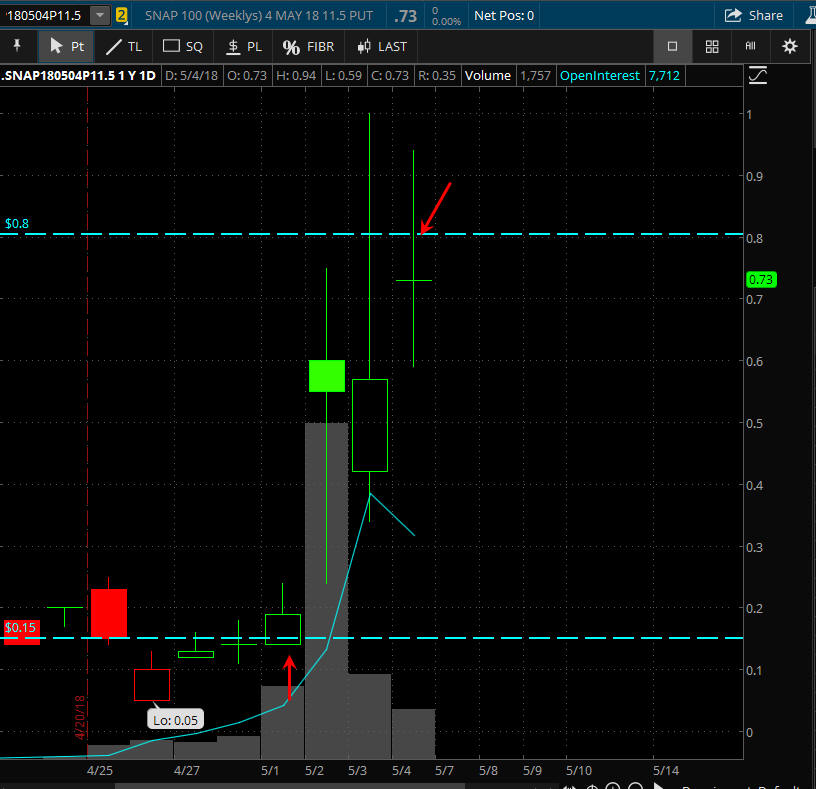Click the Share button
816x789 pixels.
click(x=754, y=15)
